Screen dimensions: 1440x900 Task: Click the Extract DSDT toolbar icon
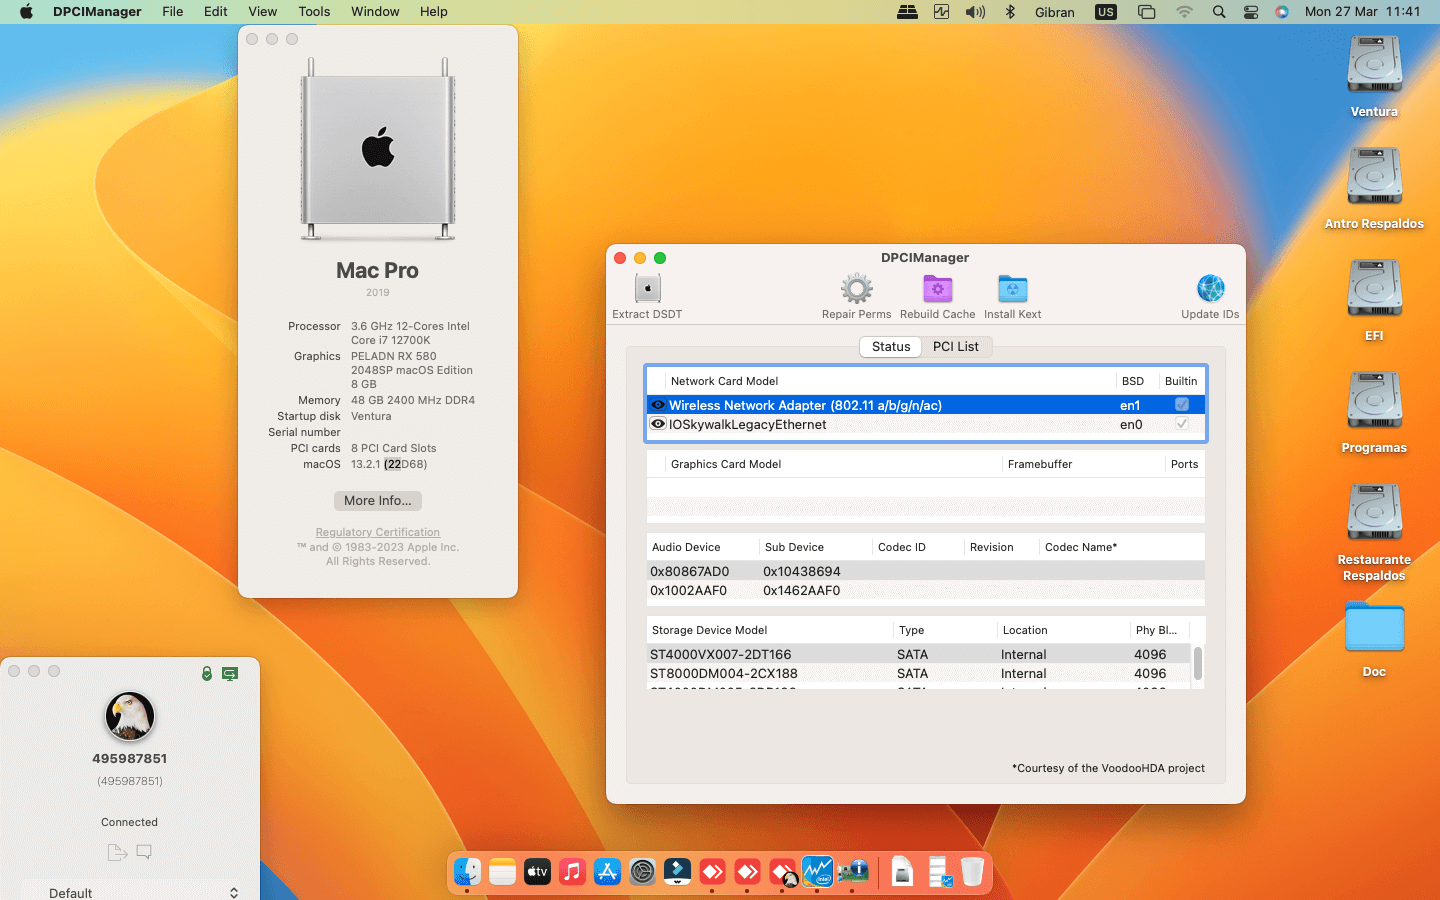[647, 289]
